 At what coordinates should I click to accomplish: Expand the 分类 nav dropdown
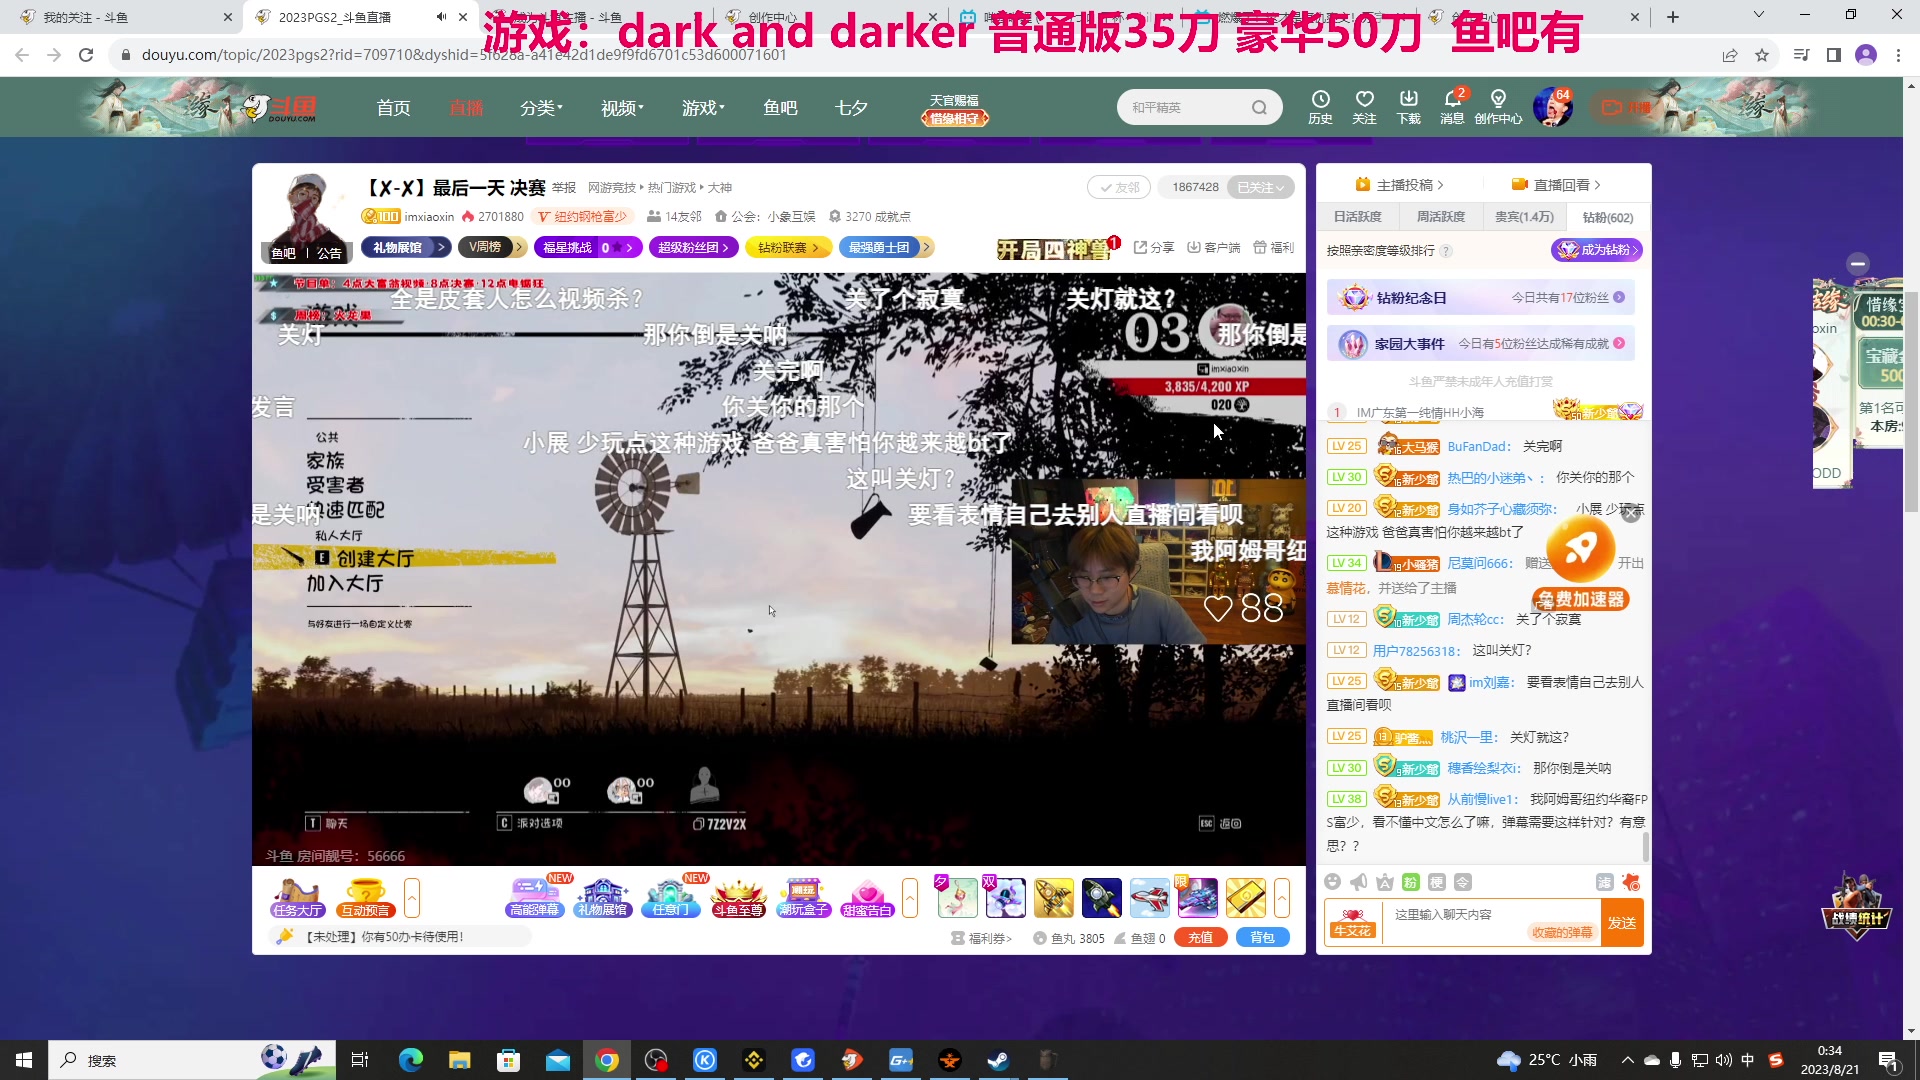[541, 107]
